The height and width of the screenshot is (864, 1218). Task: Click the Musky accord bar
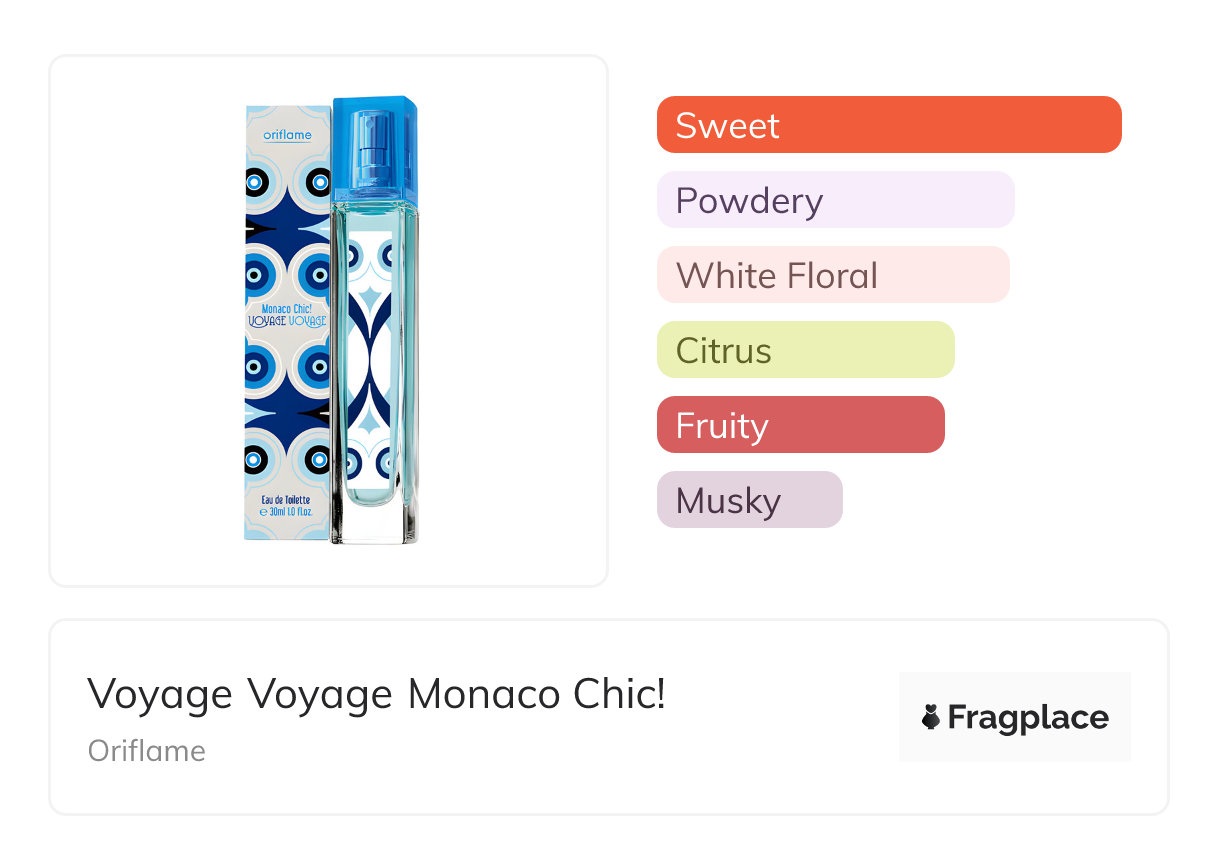pyautogui.click(x=749, y=500)
